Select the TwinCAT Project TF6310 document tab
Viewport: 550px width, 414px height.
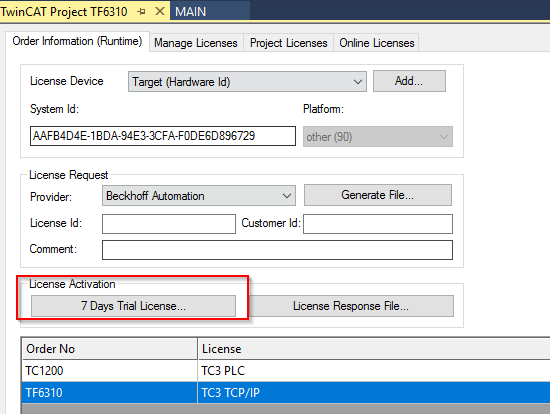pos(64,12)
